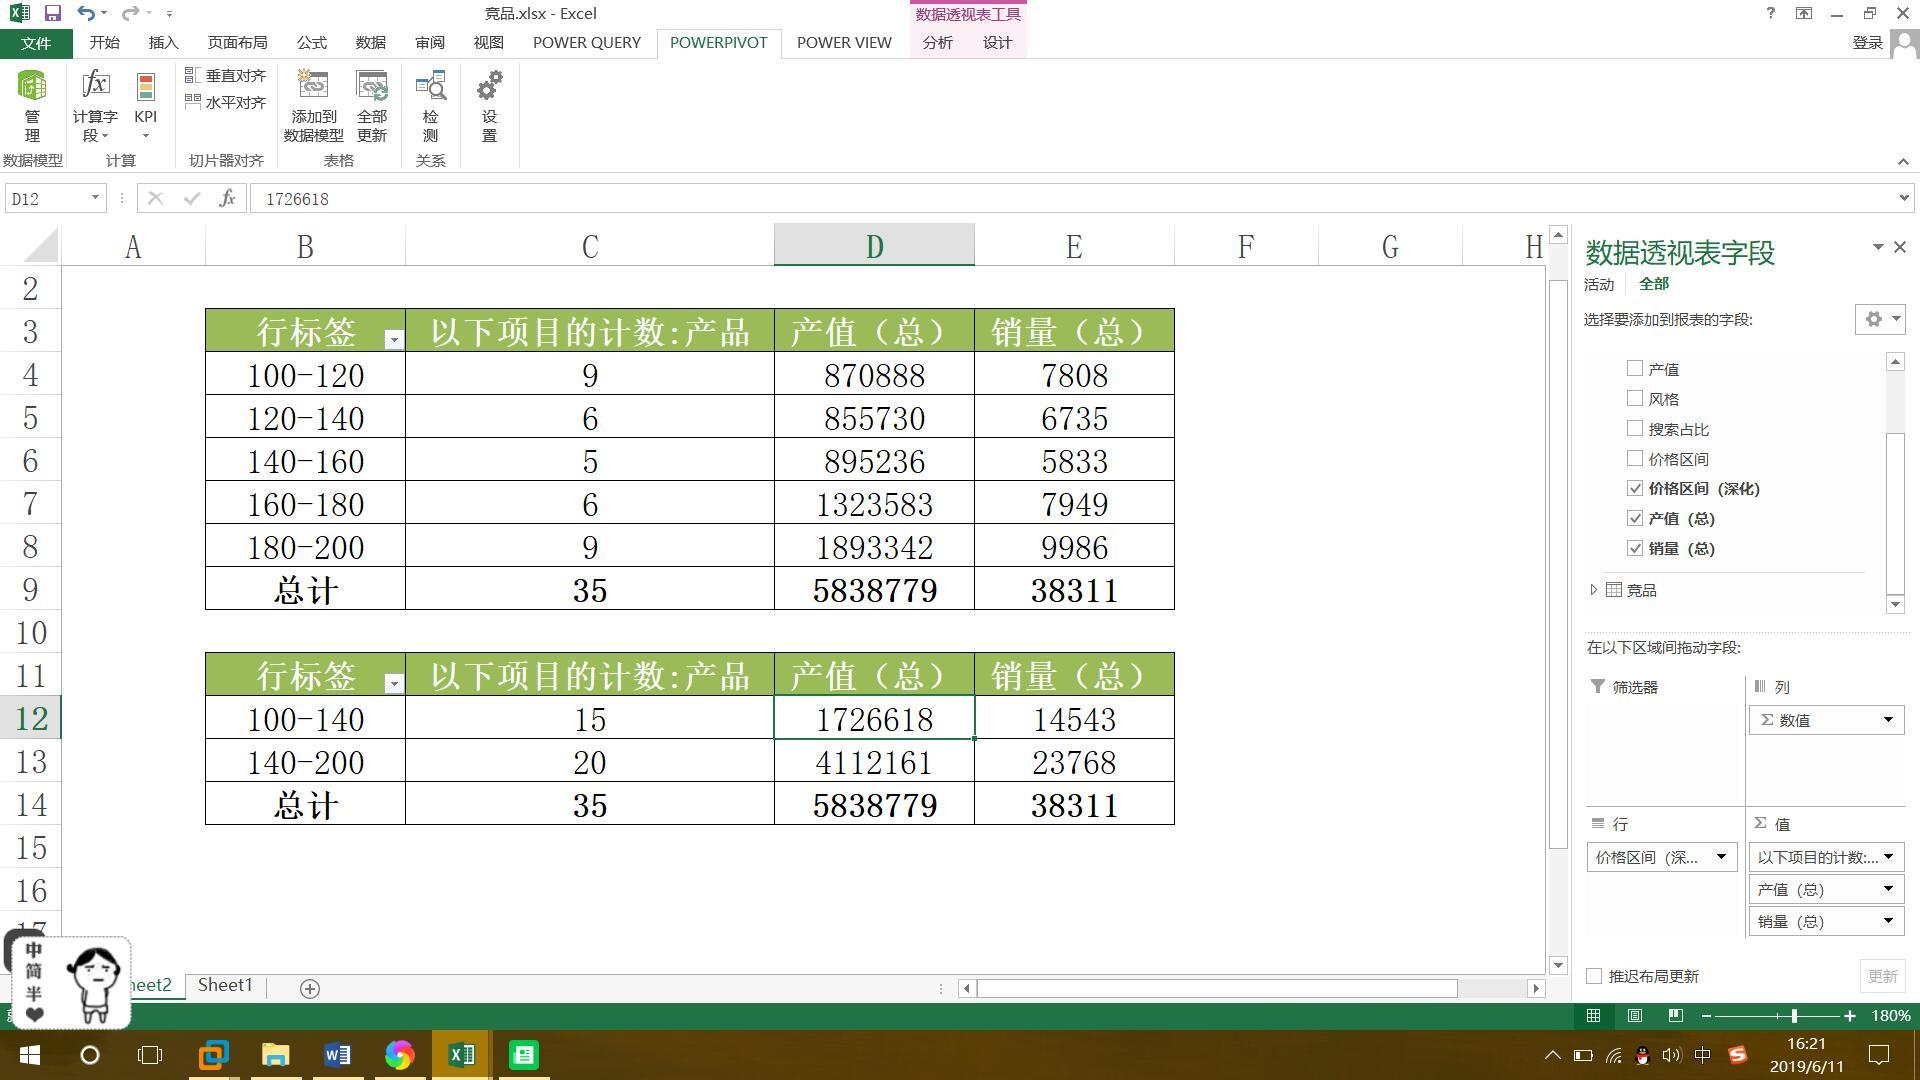Click the Save icon in quick access toolbar
Screen dimensions: 1920x1080
tap(52, 14)
